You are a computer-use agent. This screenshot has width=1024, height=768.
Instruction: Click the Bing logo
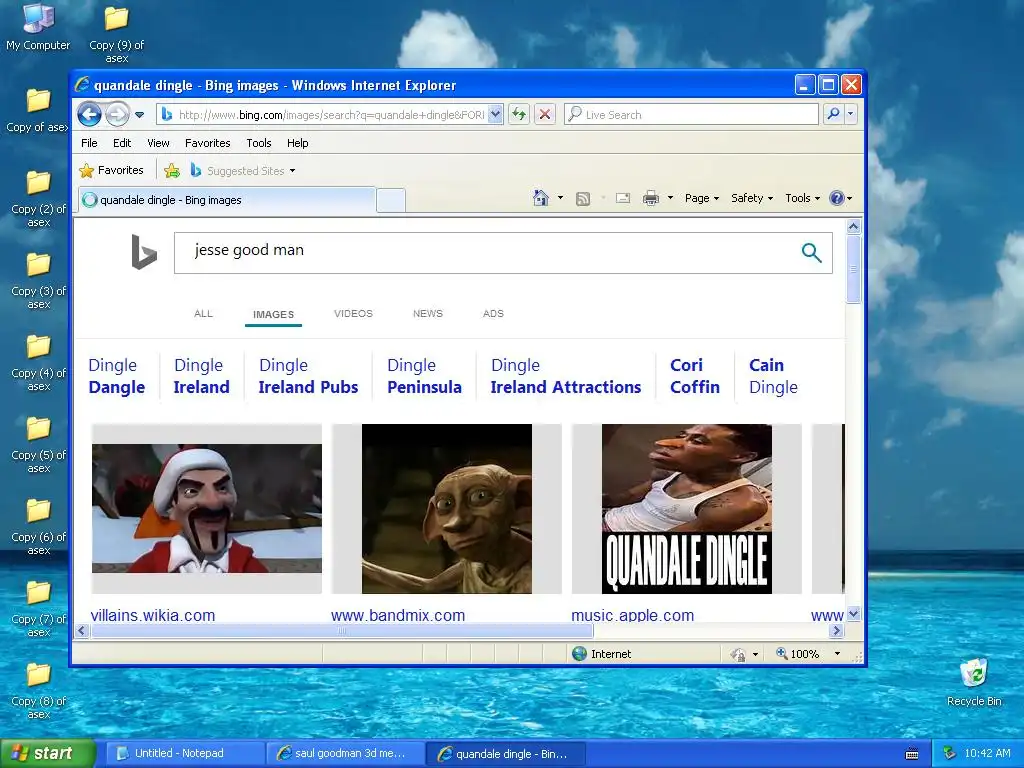pyautogui.click(x=144, y=251)
